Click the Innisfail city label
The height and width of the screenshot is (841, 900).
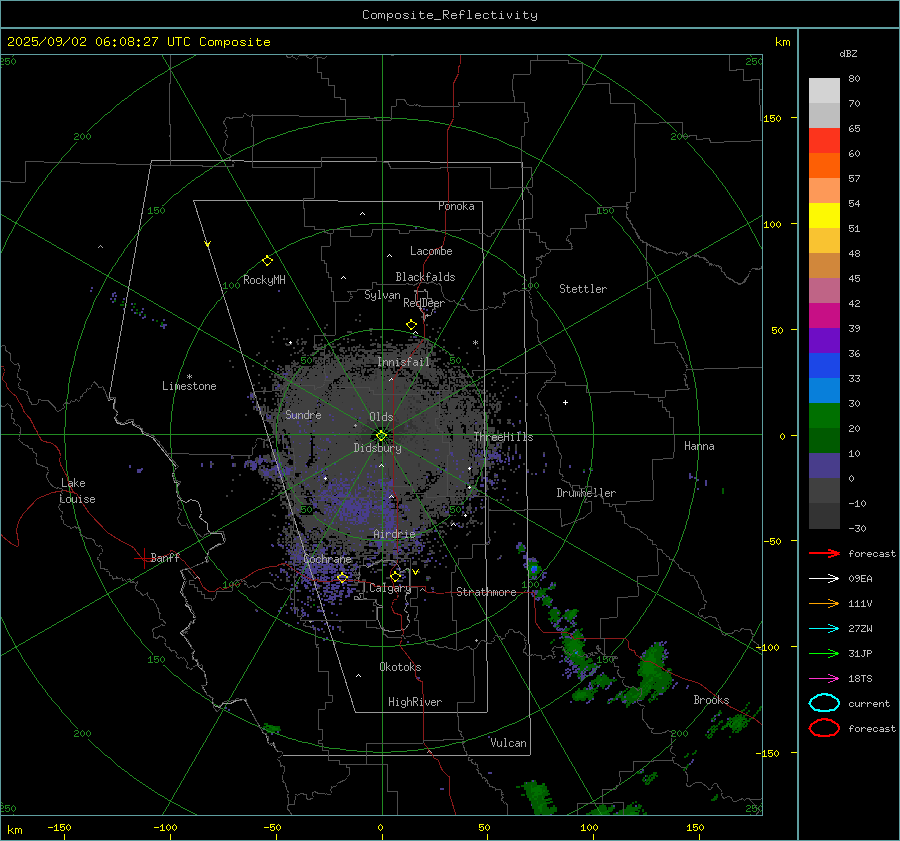[x=403, y=362]
